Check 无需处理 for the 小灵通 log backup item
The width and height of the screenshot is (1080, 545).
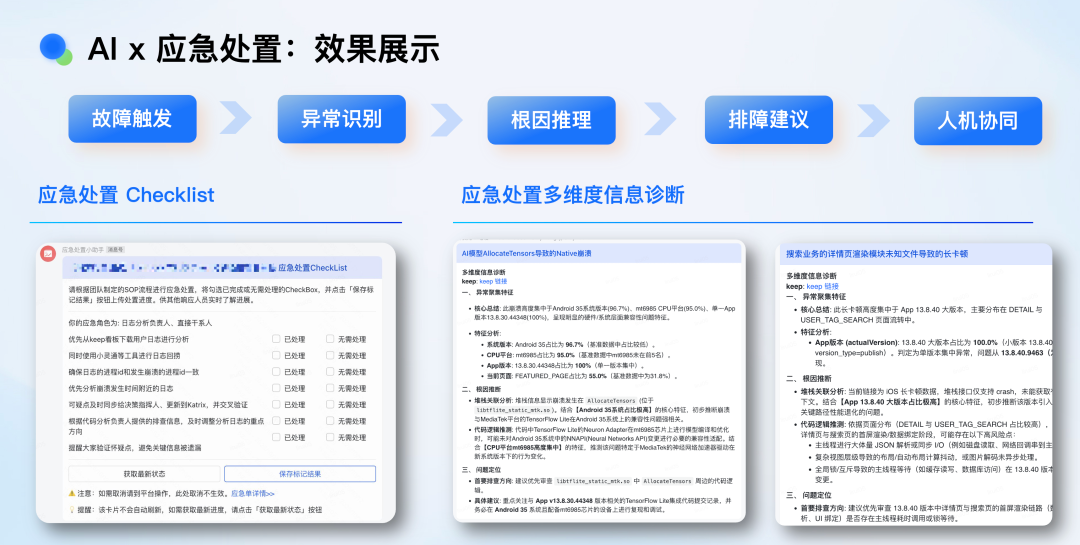331,355
